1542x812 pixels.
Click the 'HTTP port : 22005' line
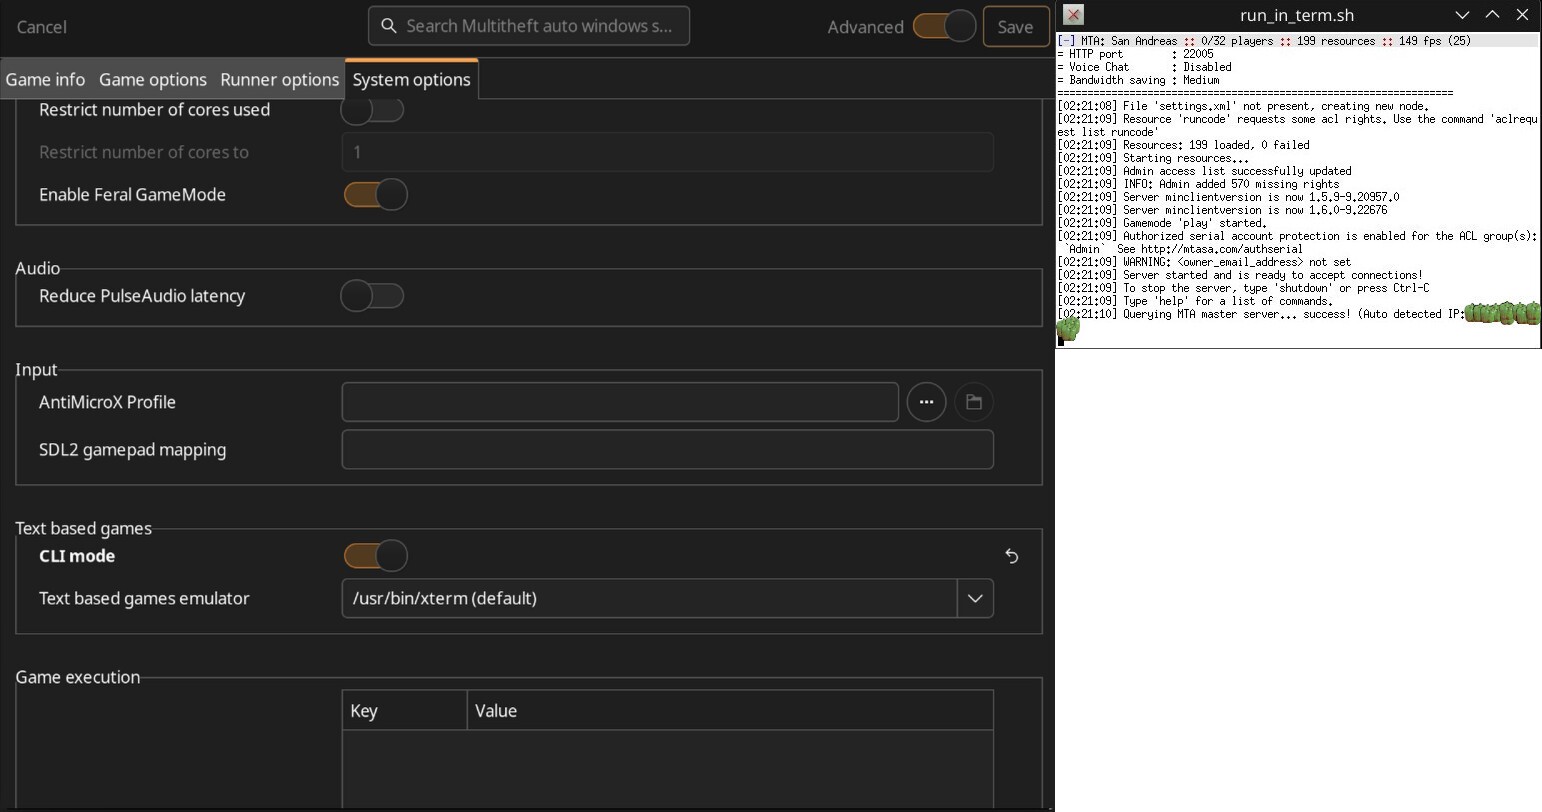click(1135, 54)
